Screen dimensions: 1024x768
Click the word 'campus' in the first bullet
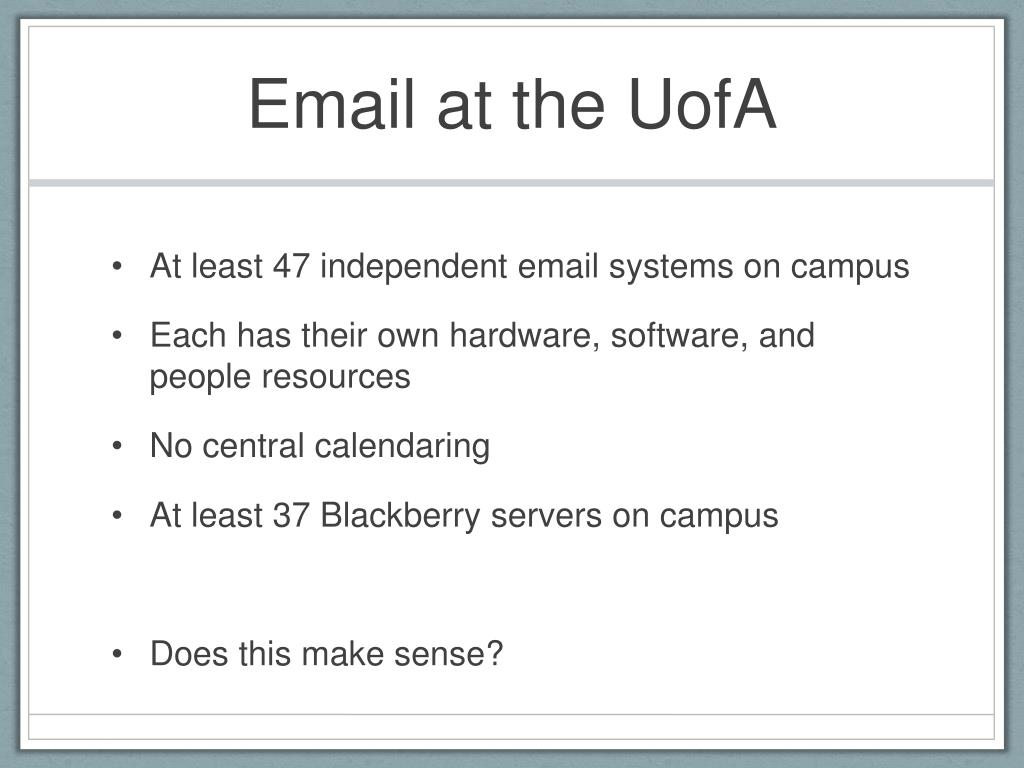[850, 268]
